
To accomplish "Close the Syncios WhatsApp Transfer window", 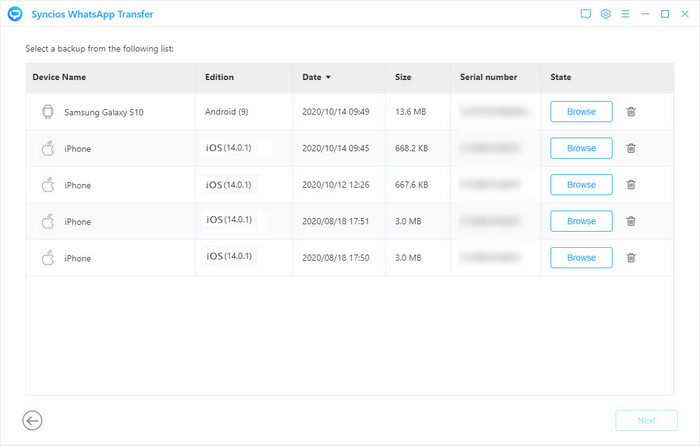I will [685, 14].
